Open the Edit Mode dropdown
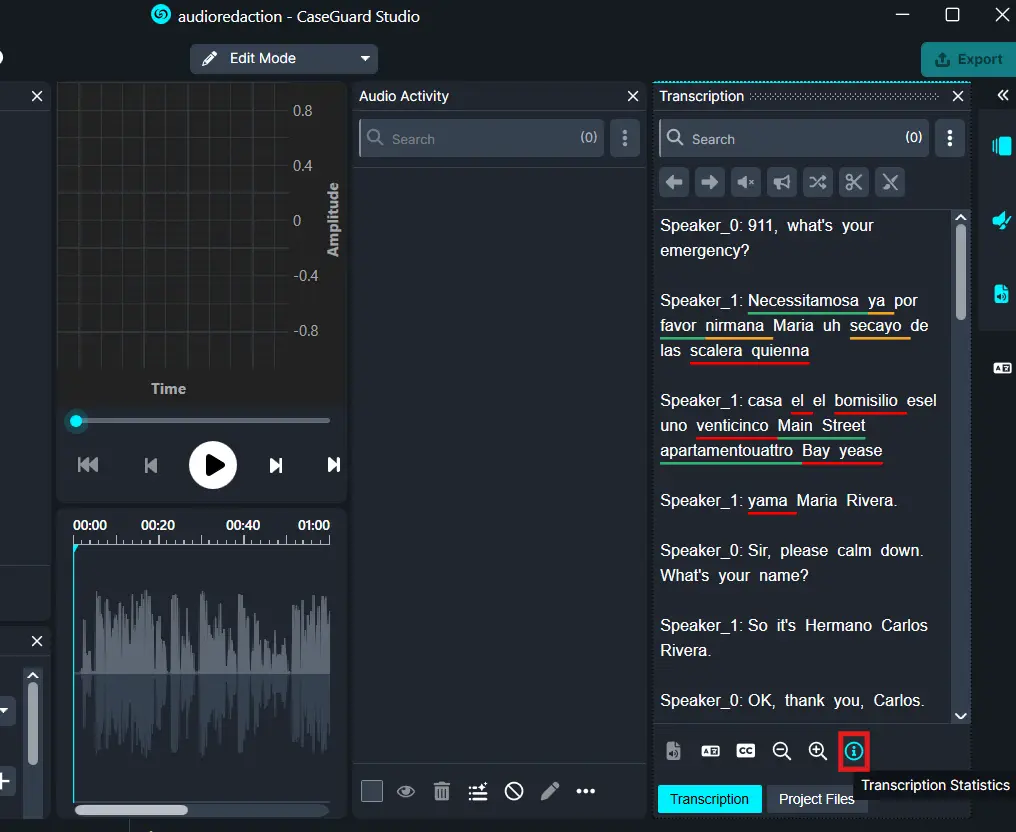Screen dimensions: 1016x832 [x=283, y=59]
